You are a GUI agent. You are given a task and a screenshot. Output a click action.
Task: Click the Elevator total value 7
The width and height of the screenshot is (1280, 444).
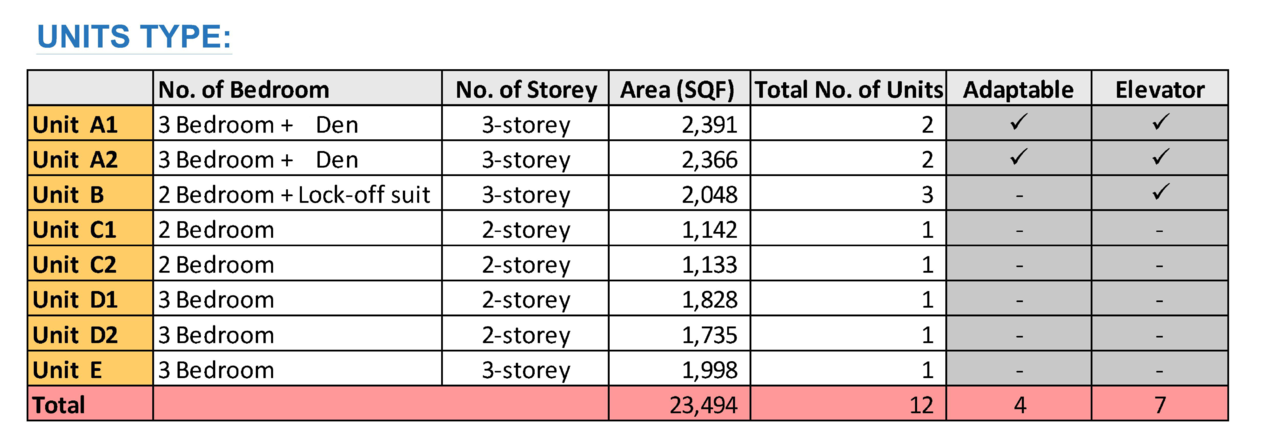tap(1160, 405)
